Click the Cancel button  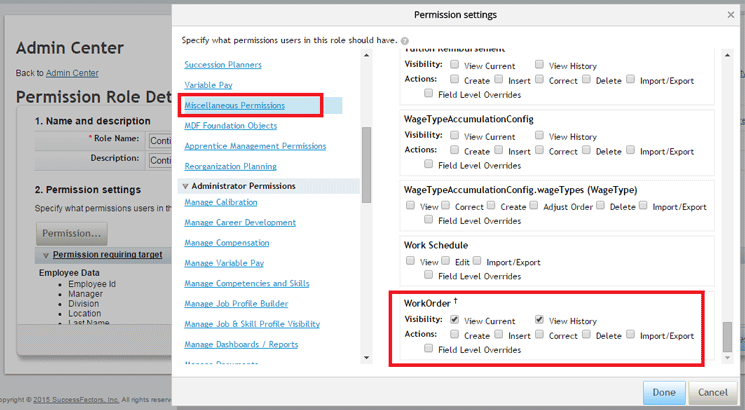point(714,393)
